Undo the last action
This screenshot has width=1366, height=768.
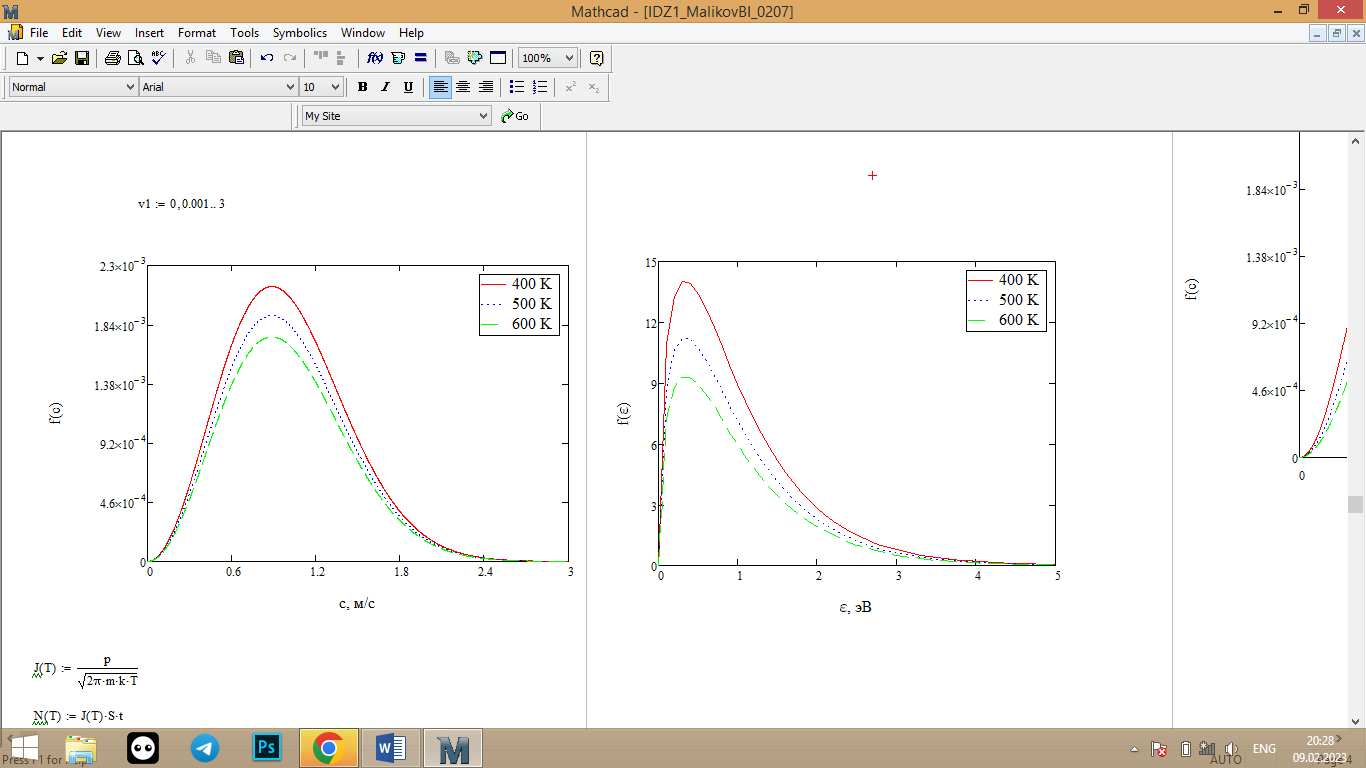(x=267, y=58)
